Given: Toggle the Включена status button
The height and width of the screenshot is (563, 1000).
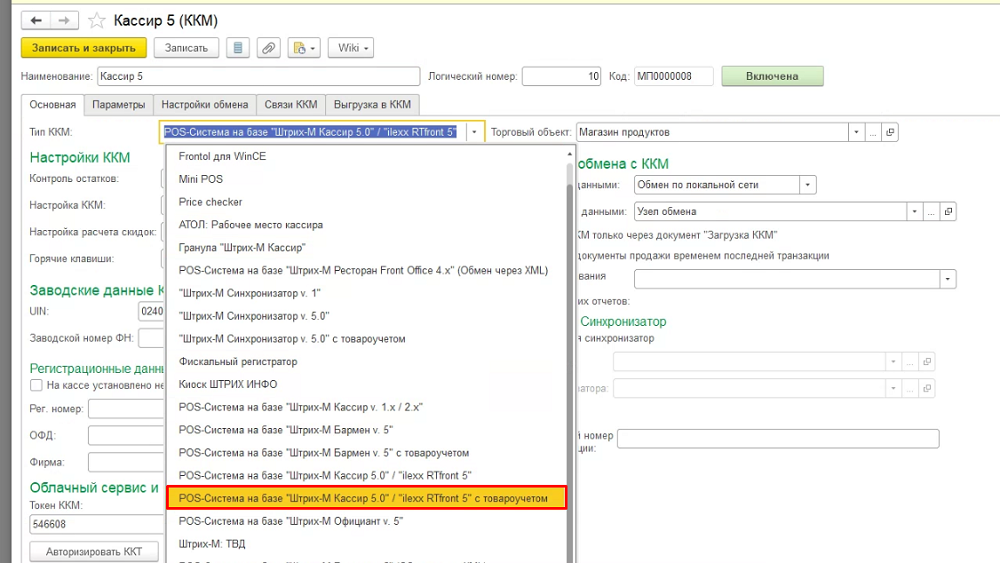Looking at the screenshot, I should coord(772,76).
